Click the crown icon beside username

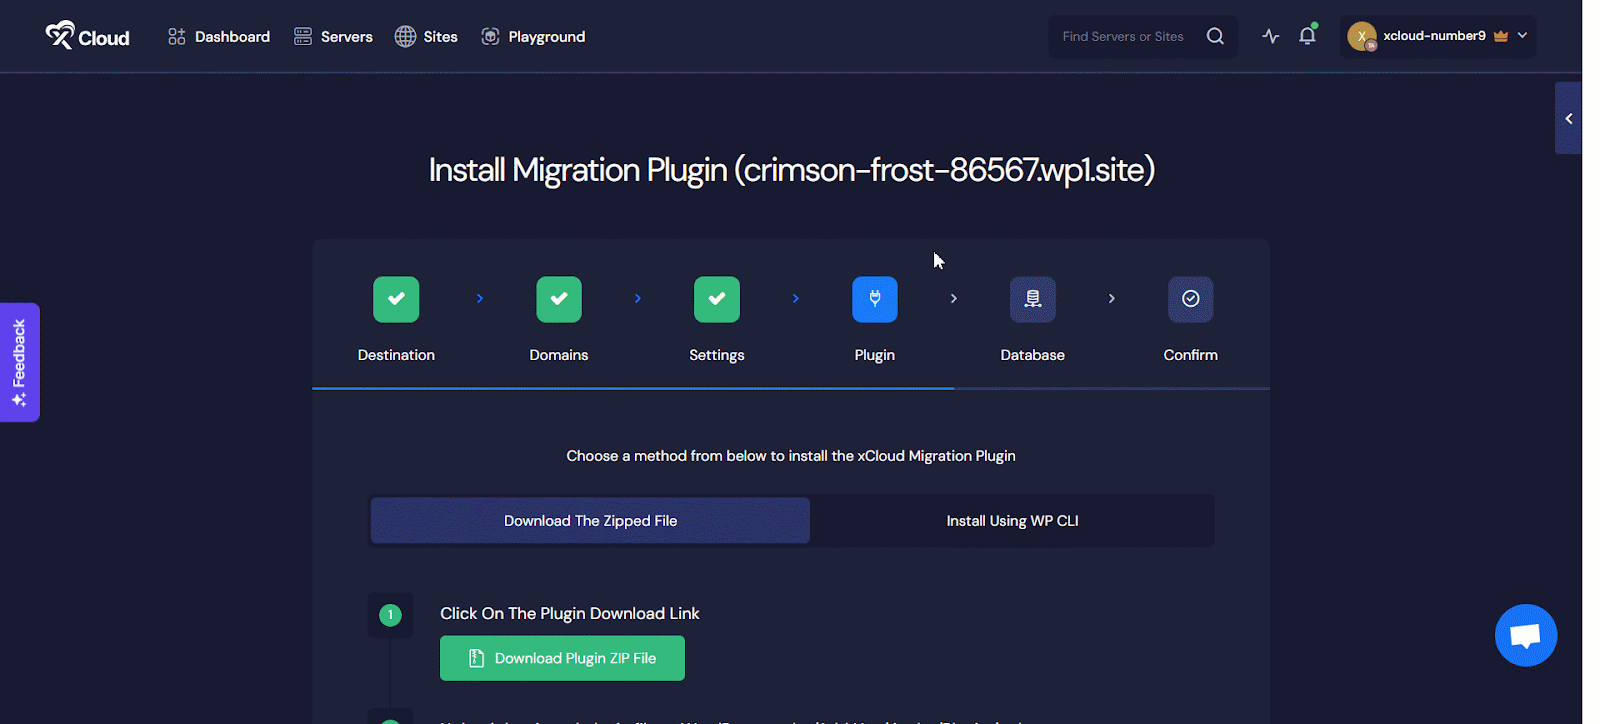1501,36
